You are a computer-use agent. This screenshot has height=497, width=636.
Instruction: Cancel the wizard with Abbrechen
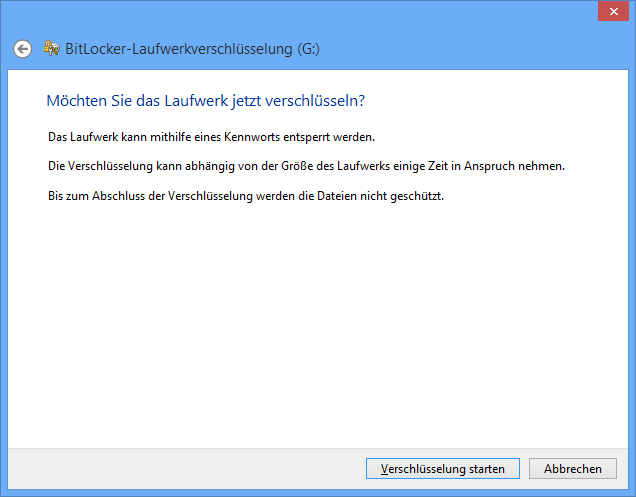pos(573,469)
